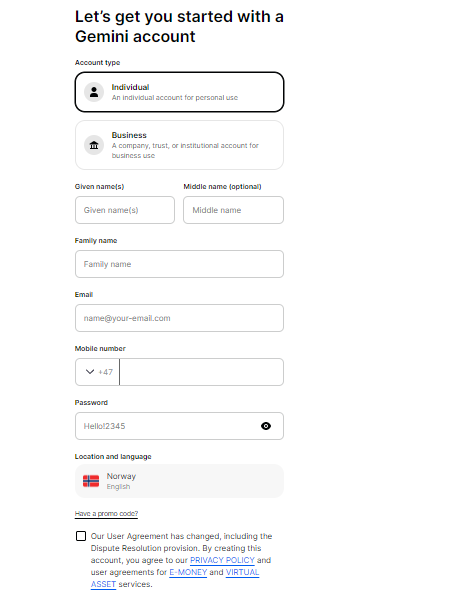This screenshot has width=473, height=600.
Task: Click the person icon for Individual account
Action: (x=94, y=92)
